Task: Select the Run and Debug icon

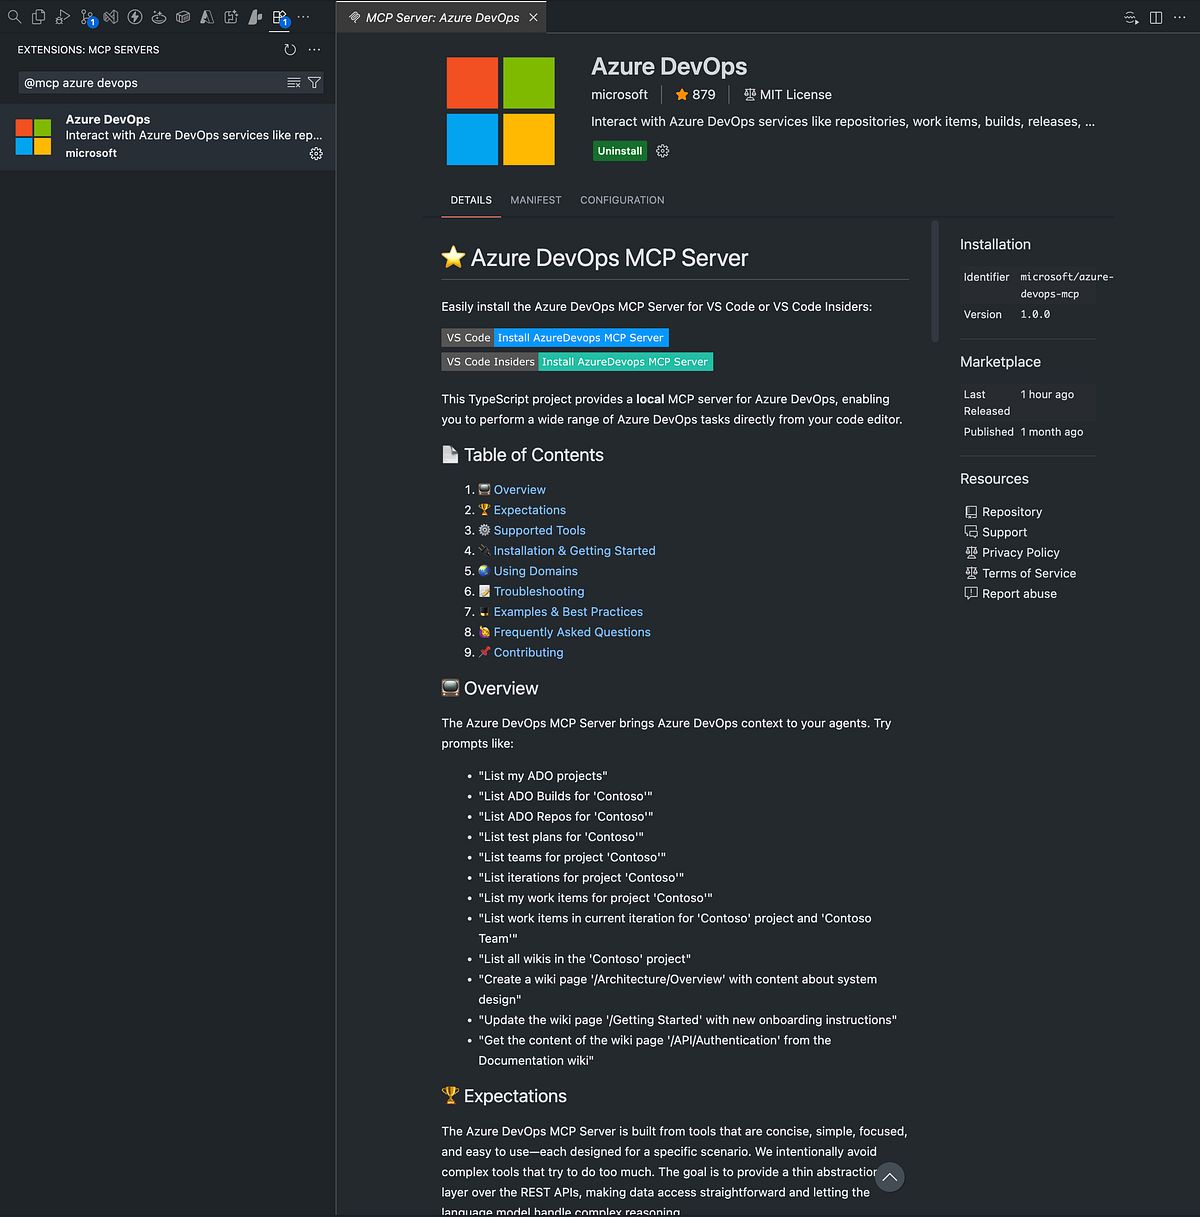Action: pos(61,17)
